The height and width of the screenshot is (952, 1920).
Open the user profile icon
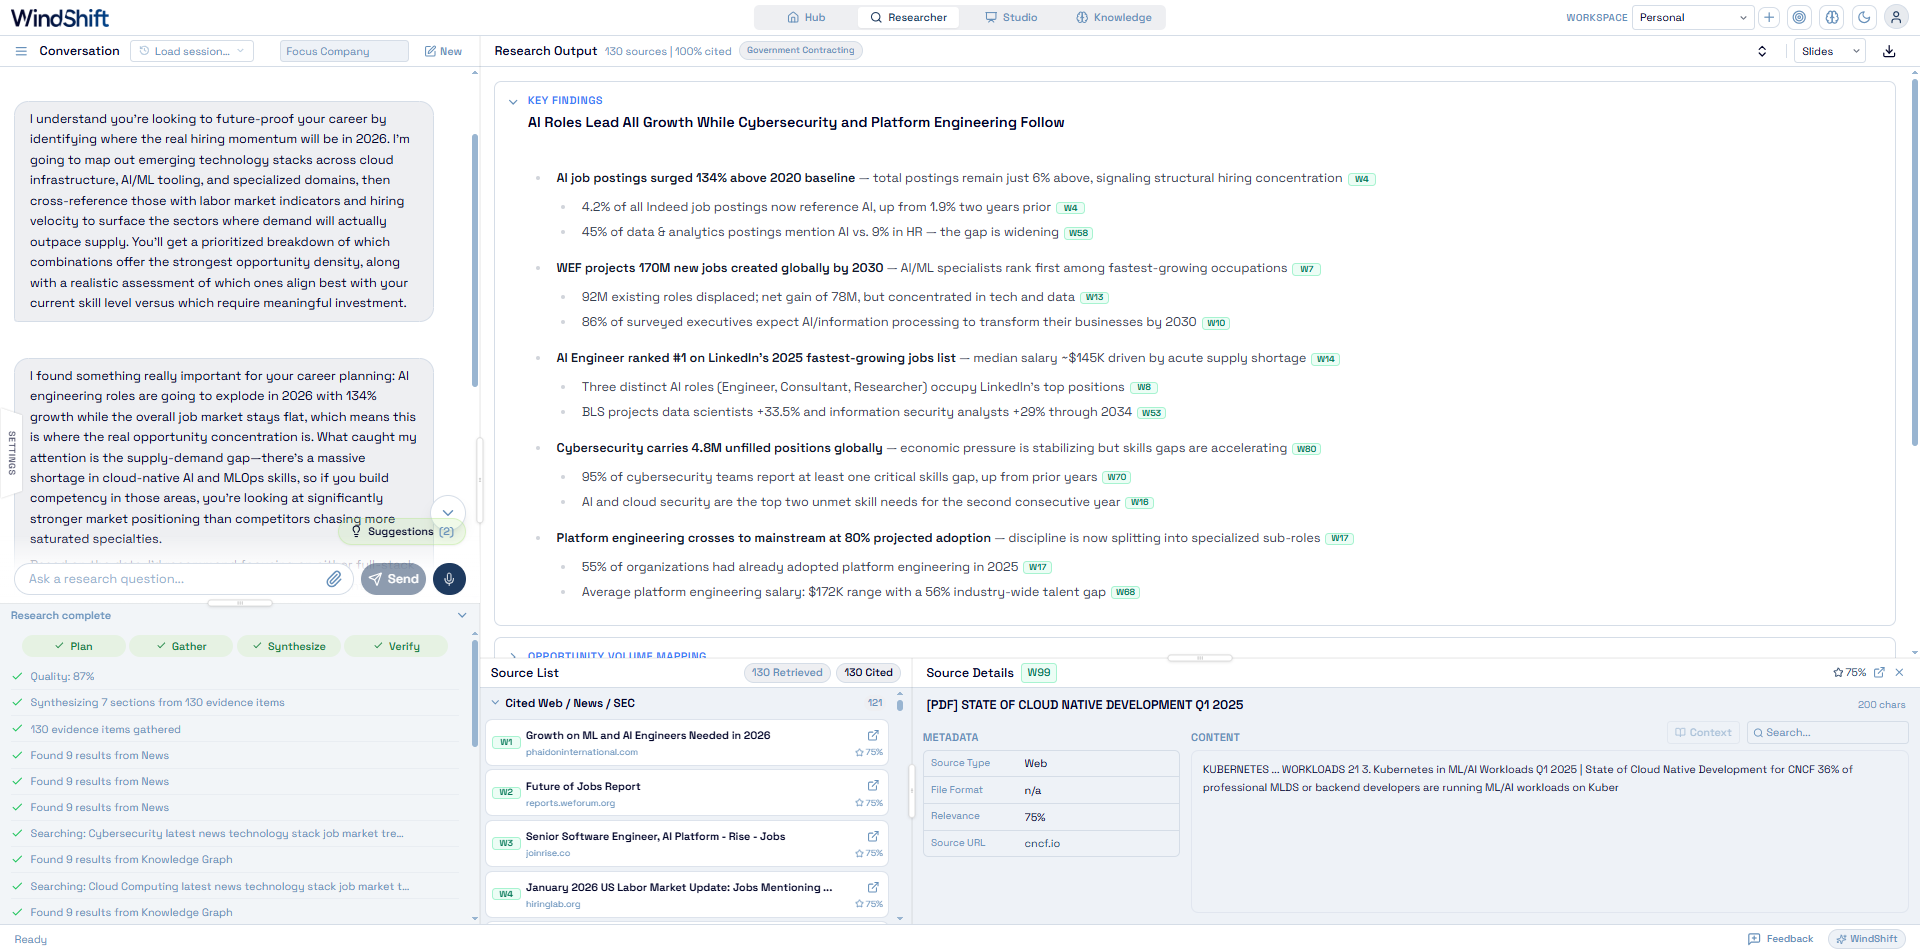(x=1895, y=17)
